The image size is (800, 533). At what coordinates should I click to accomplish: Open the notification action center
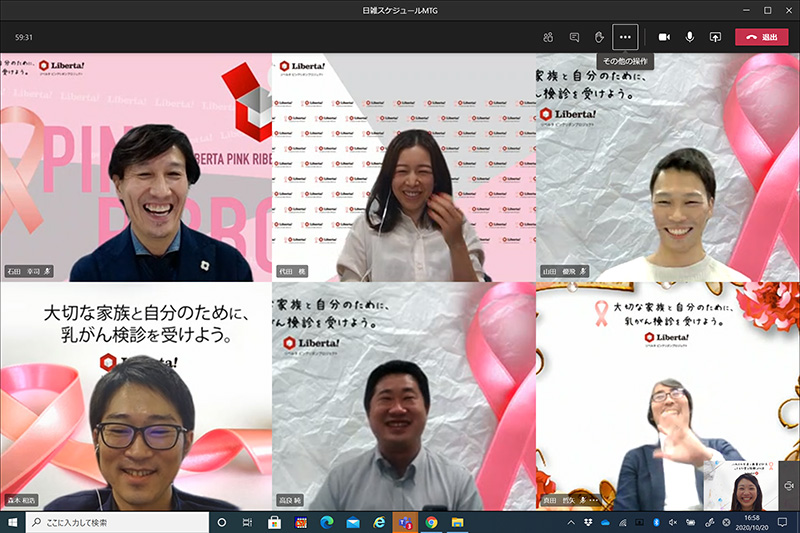[x=782, y=522]
